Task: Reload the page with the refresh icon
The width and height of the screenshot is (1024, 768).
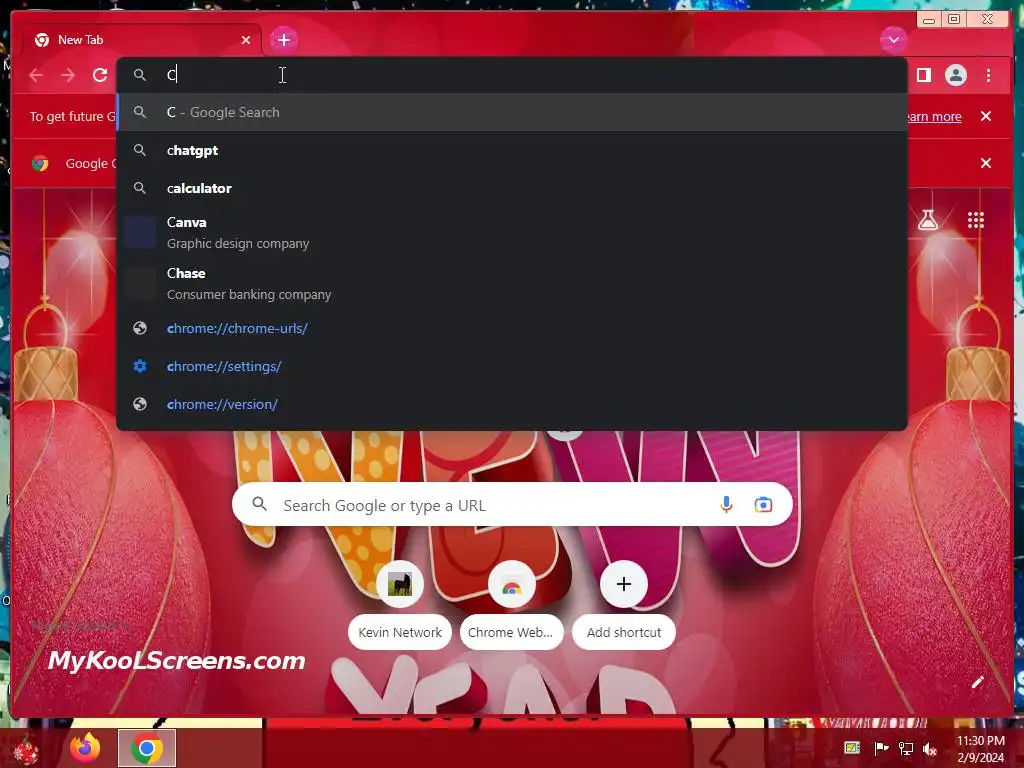Action: (100, 75)
